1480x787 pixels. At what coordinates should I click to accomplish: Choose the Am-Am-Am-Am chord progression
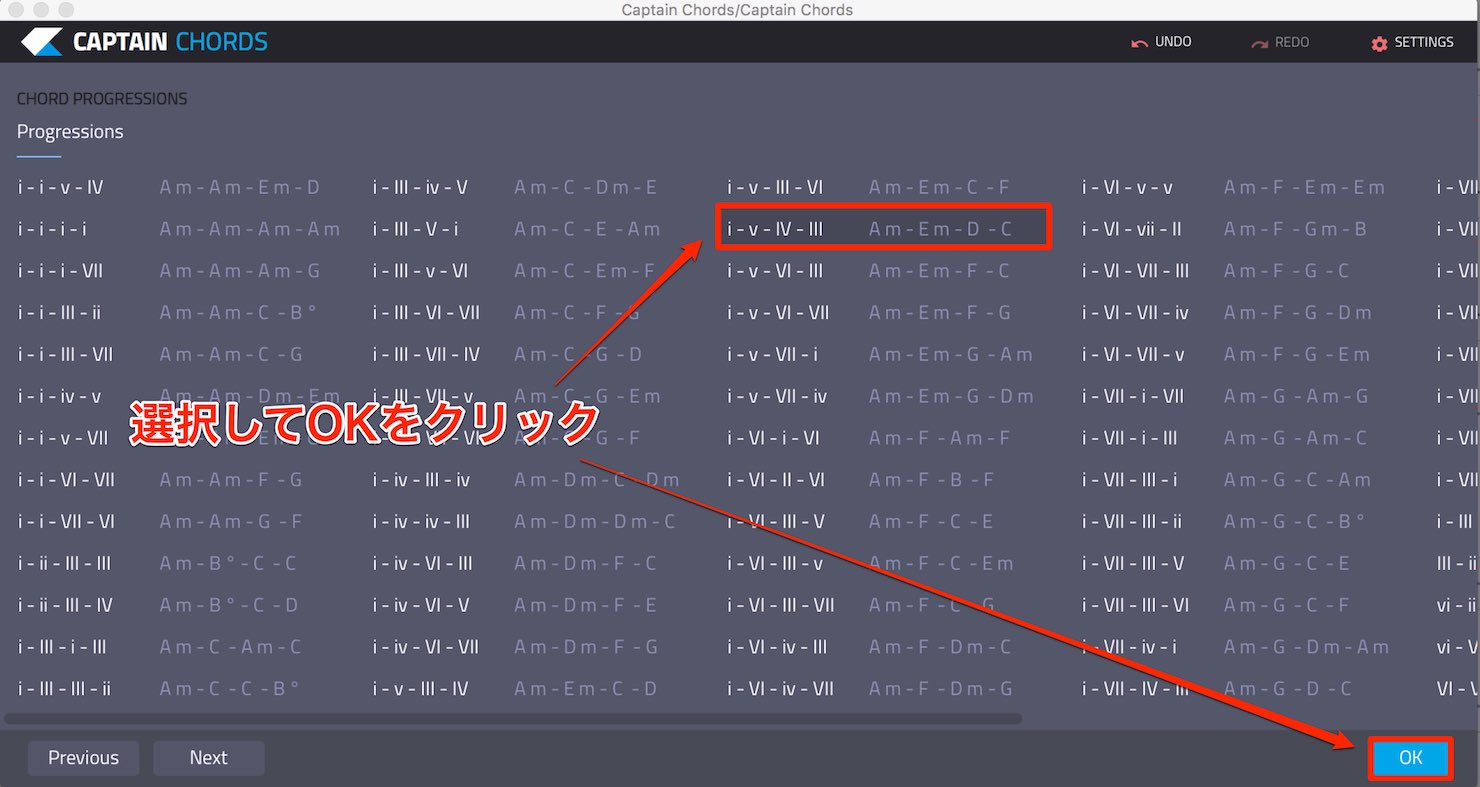click(250, 229)
